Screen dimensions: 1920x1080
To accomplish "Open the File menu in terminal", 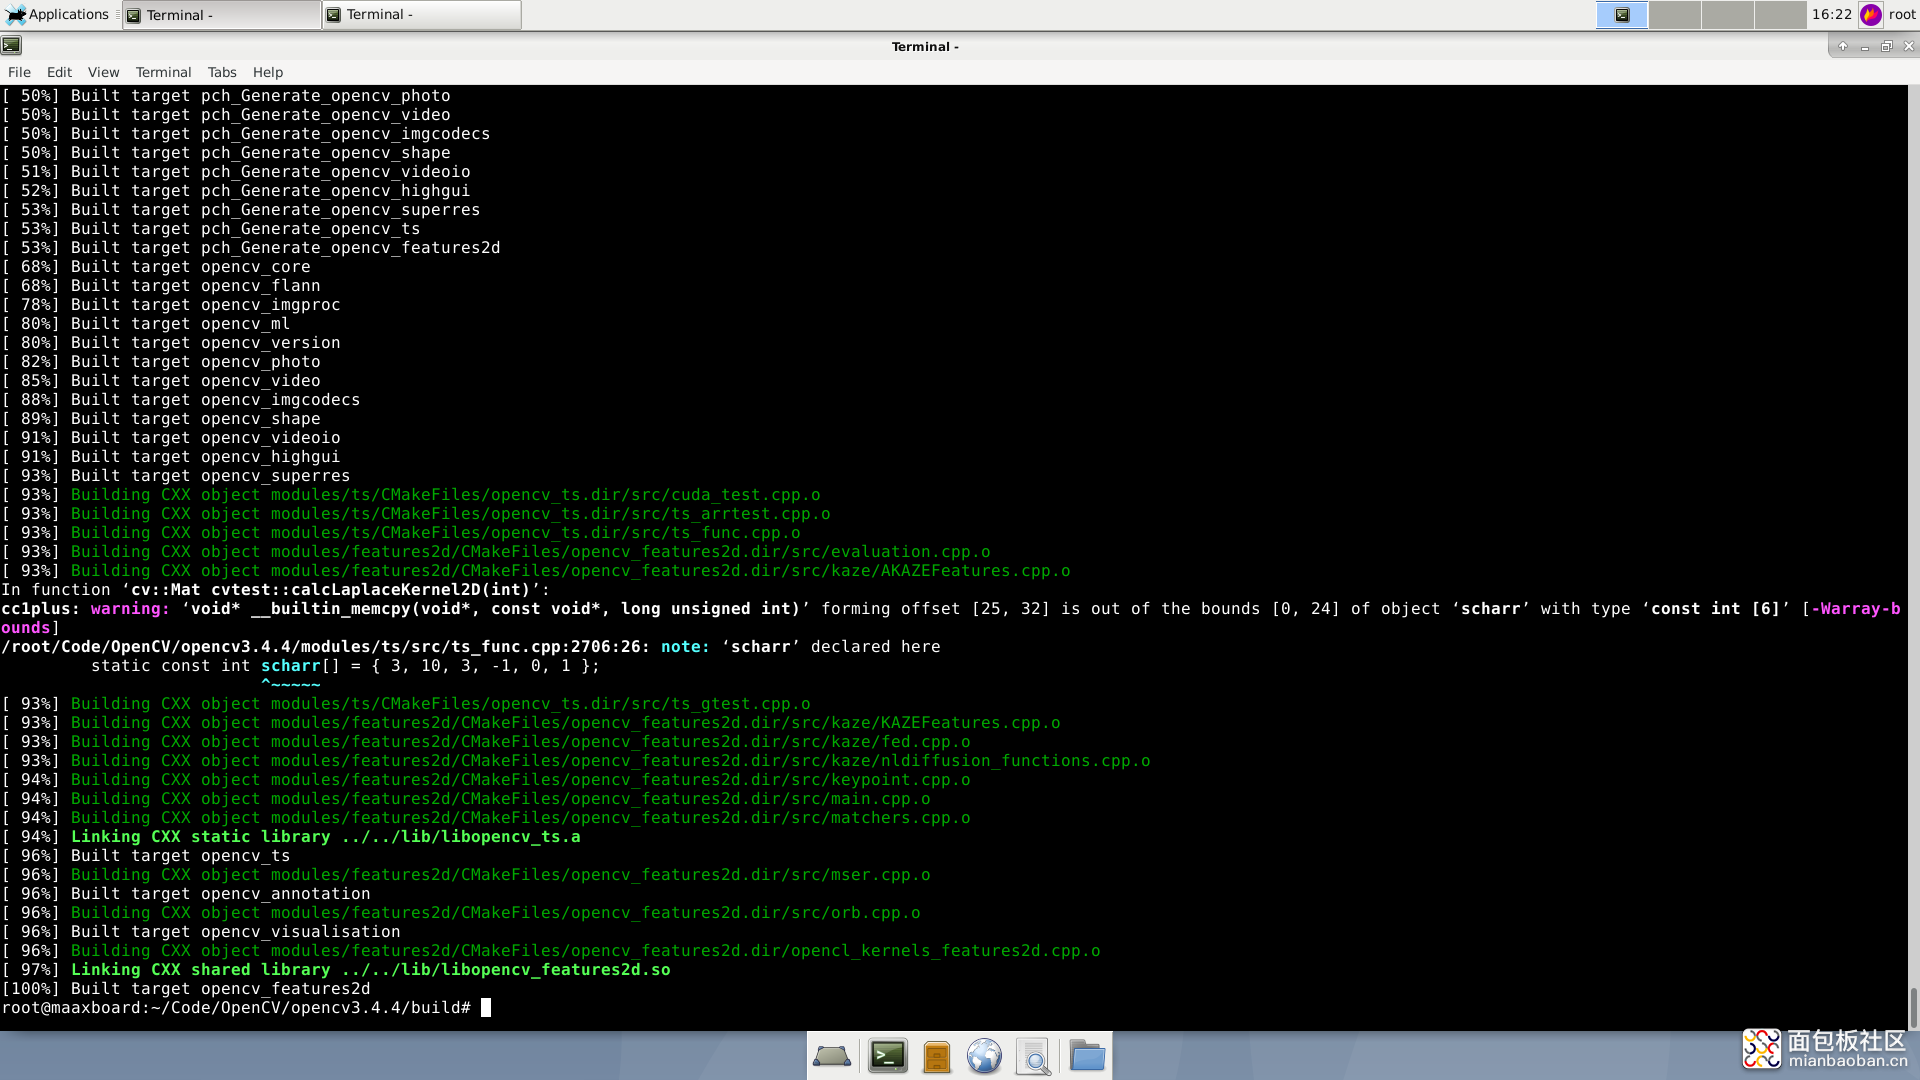I will 20,71.
